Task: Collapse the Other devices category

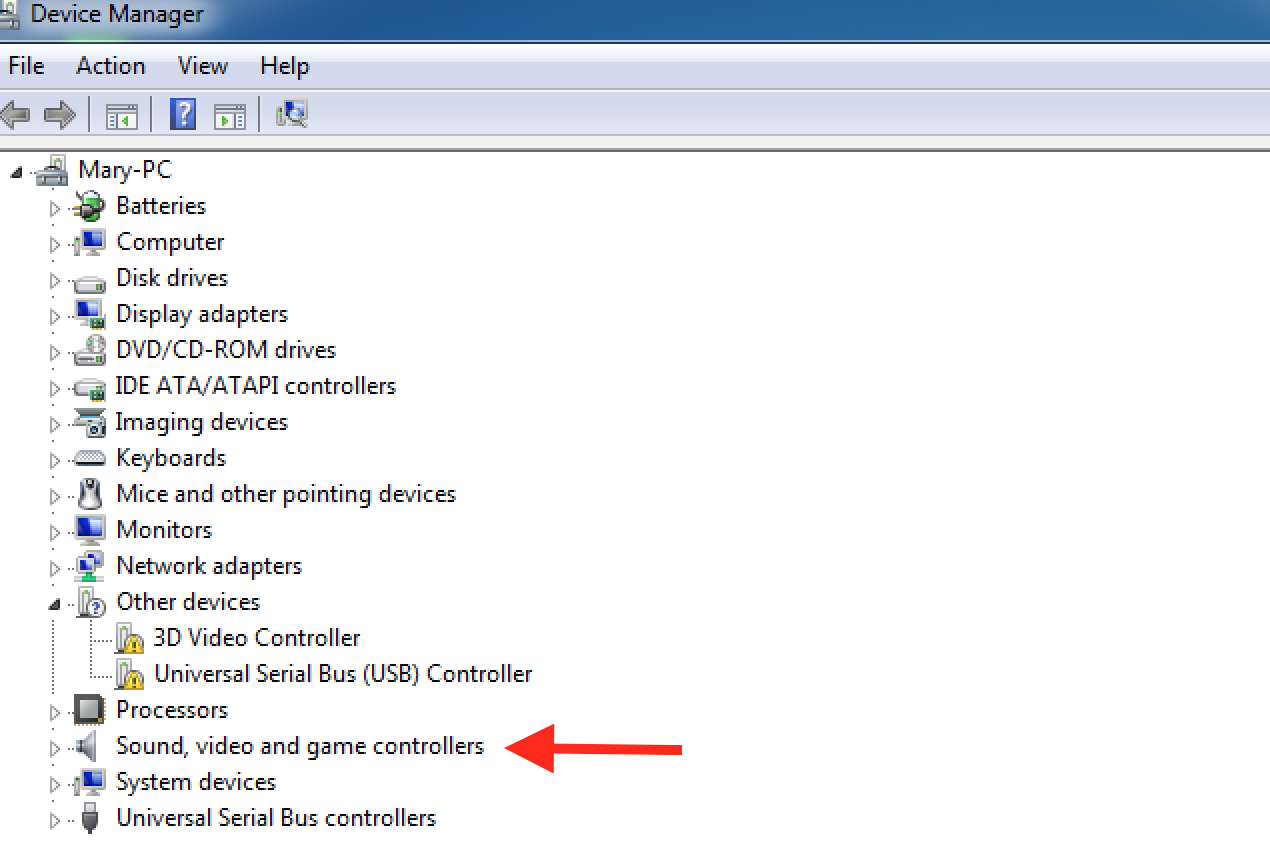Action: (55, 605)
